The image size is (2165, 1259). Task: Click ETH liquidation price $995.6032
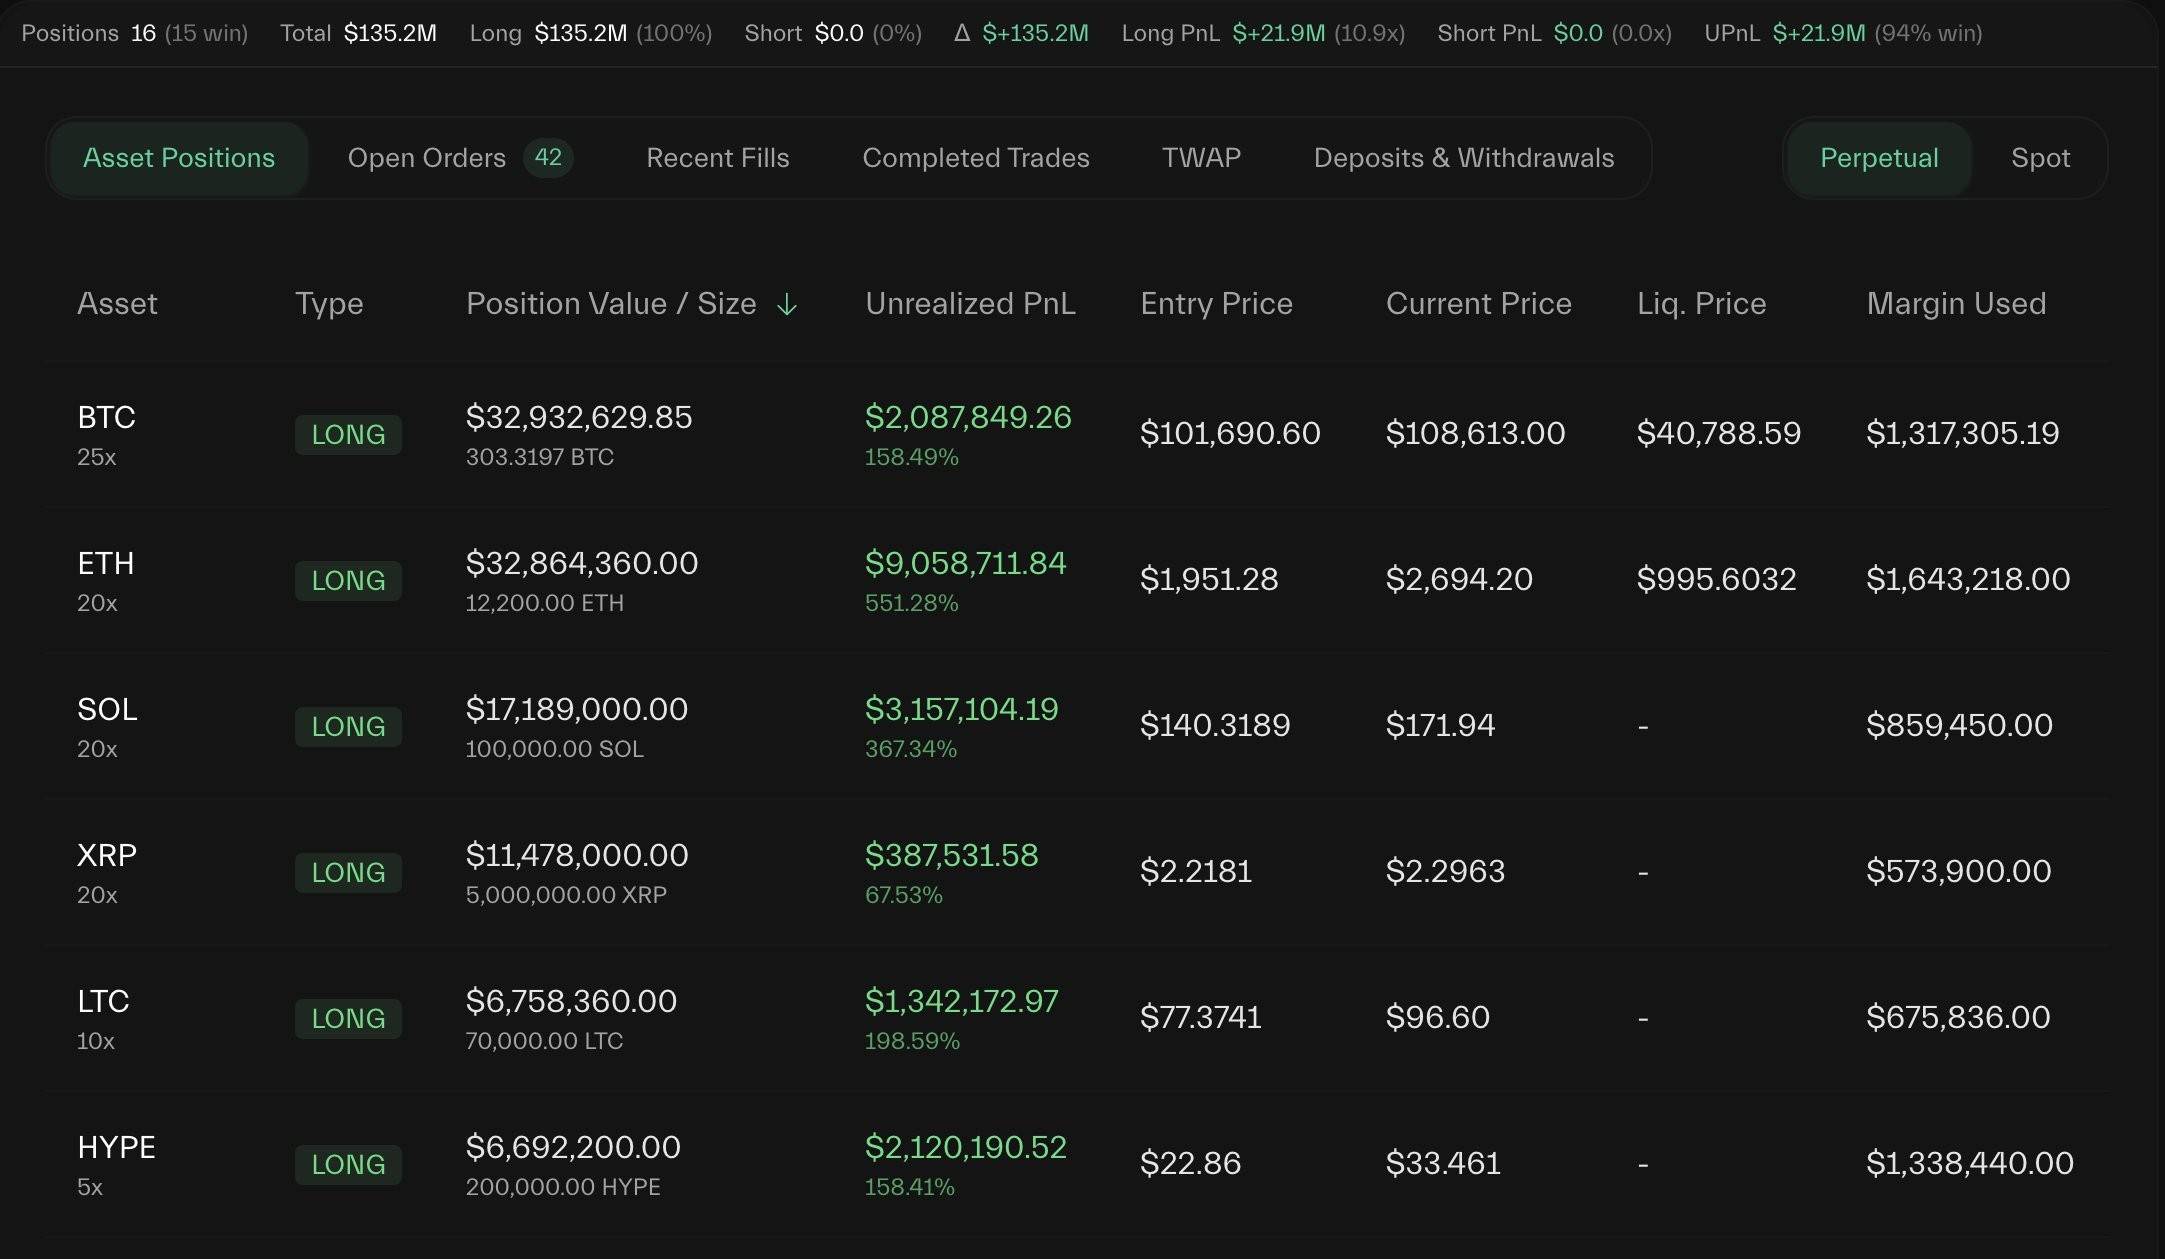coord(1716,579)
